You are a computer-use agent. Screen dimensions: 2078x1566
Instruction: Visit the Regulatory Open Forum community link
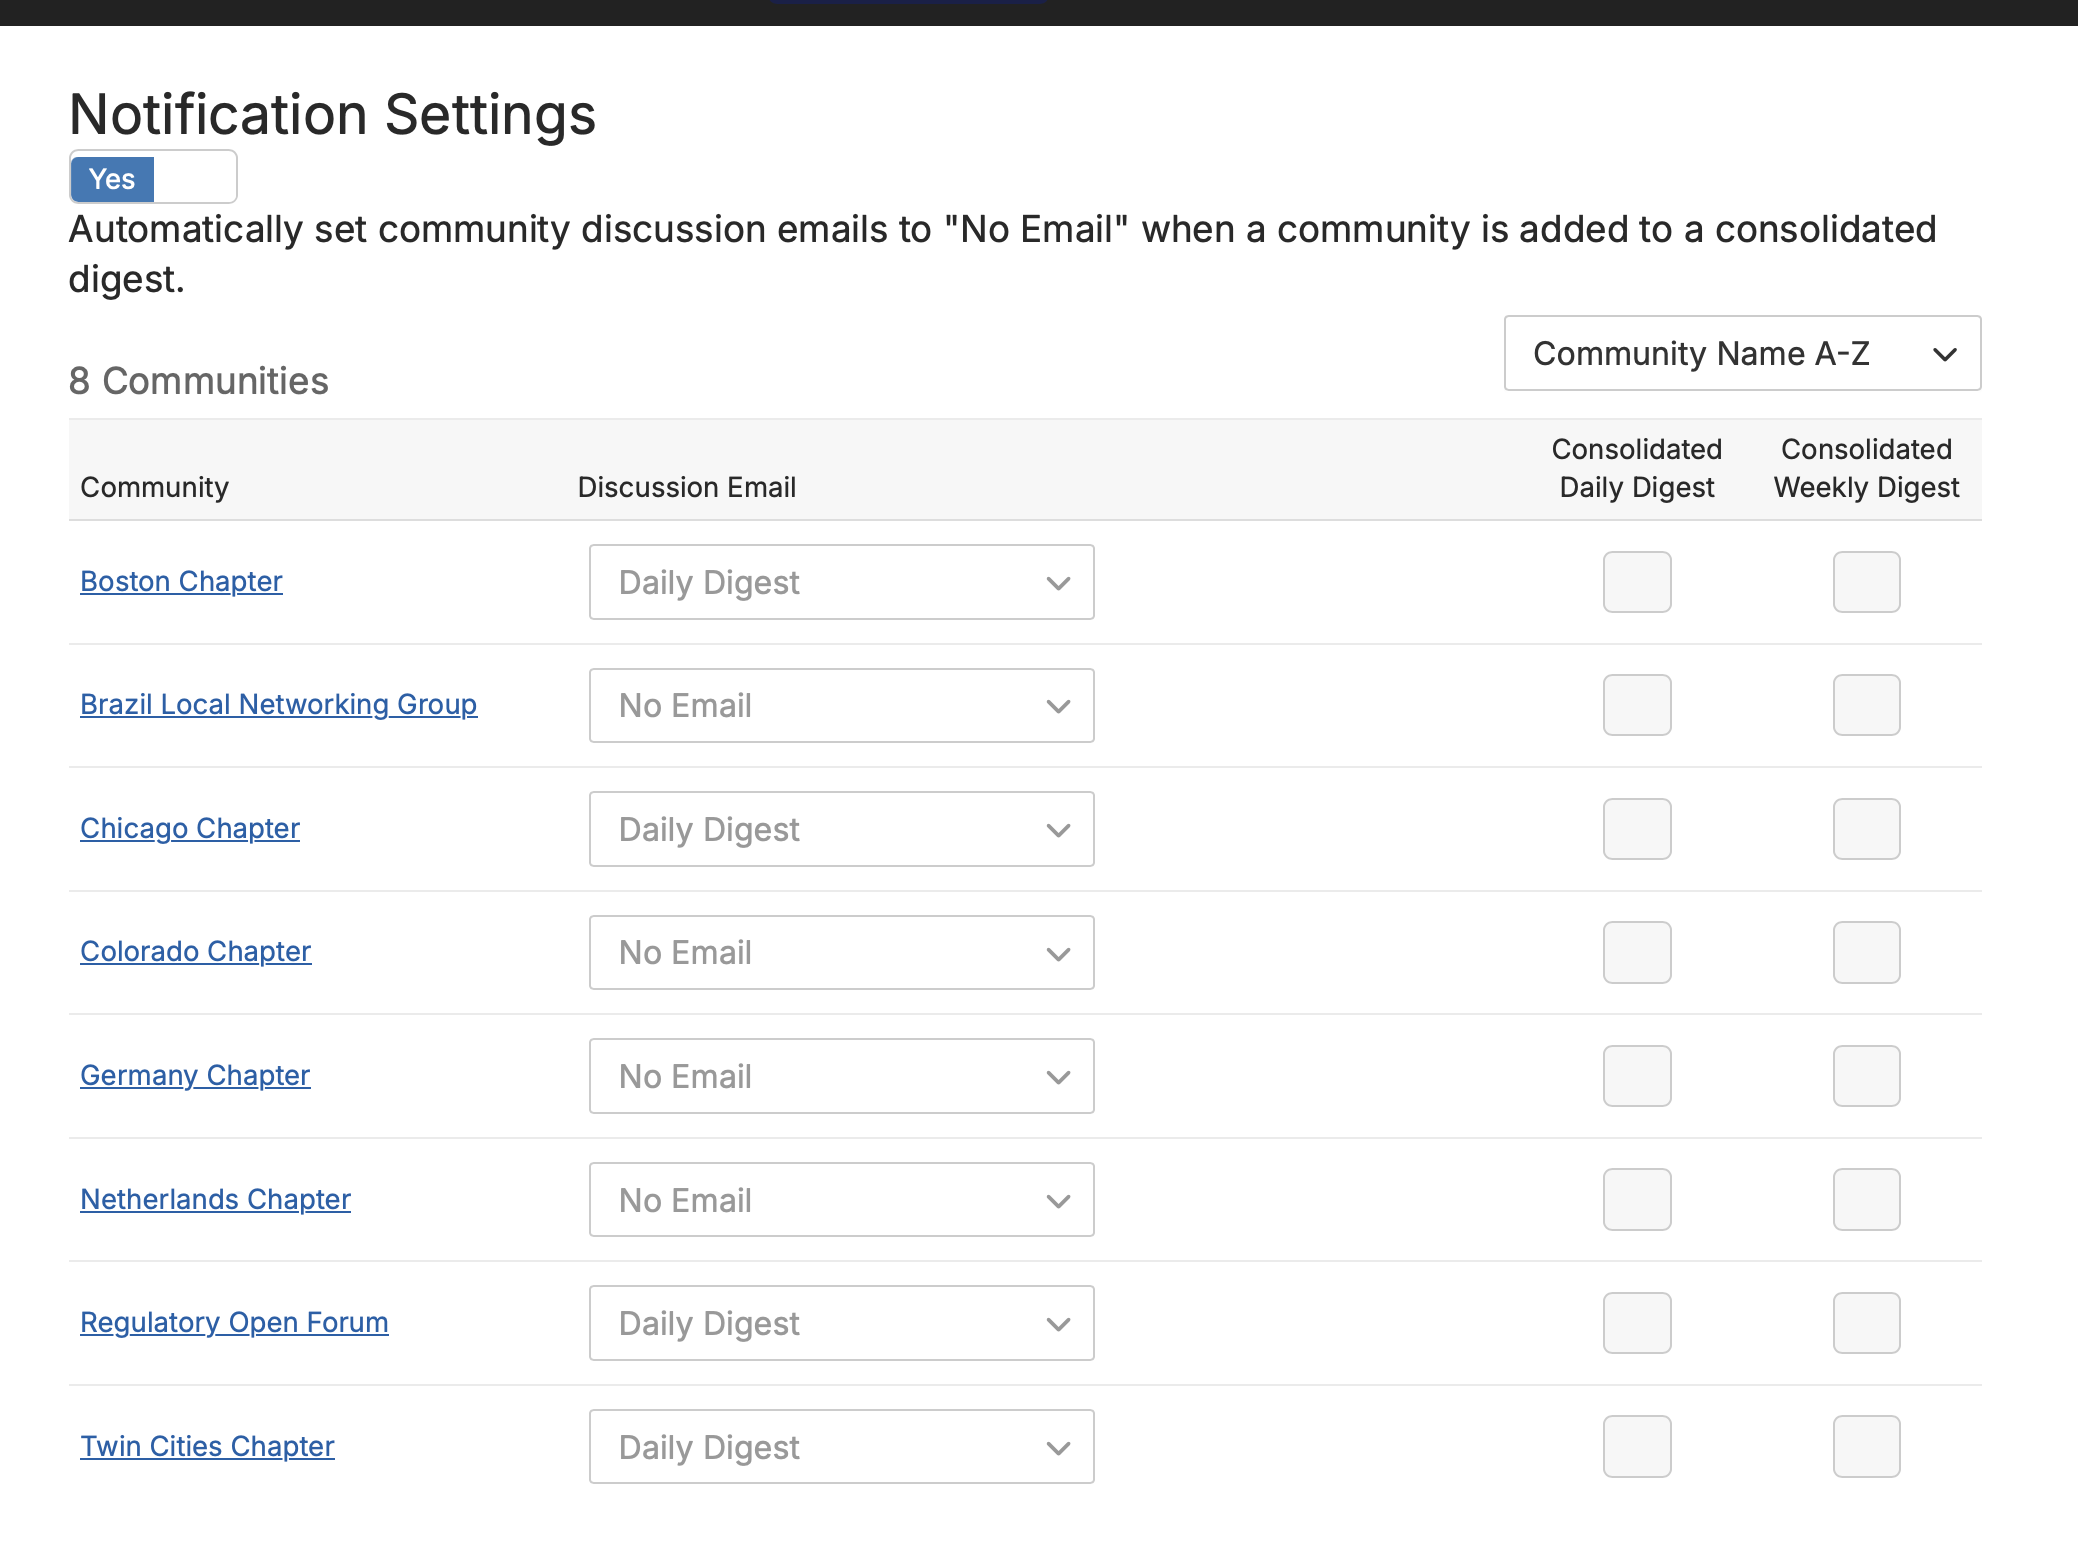[234, 1322]
